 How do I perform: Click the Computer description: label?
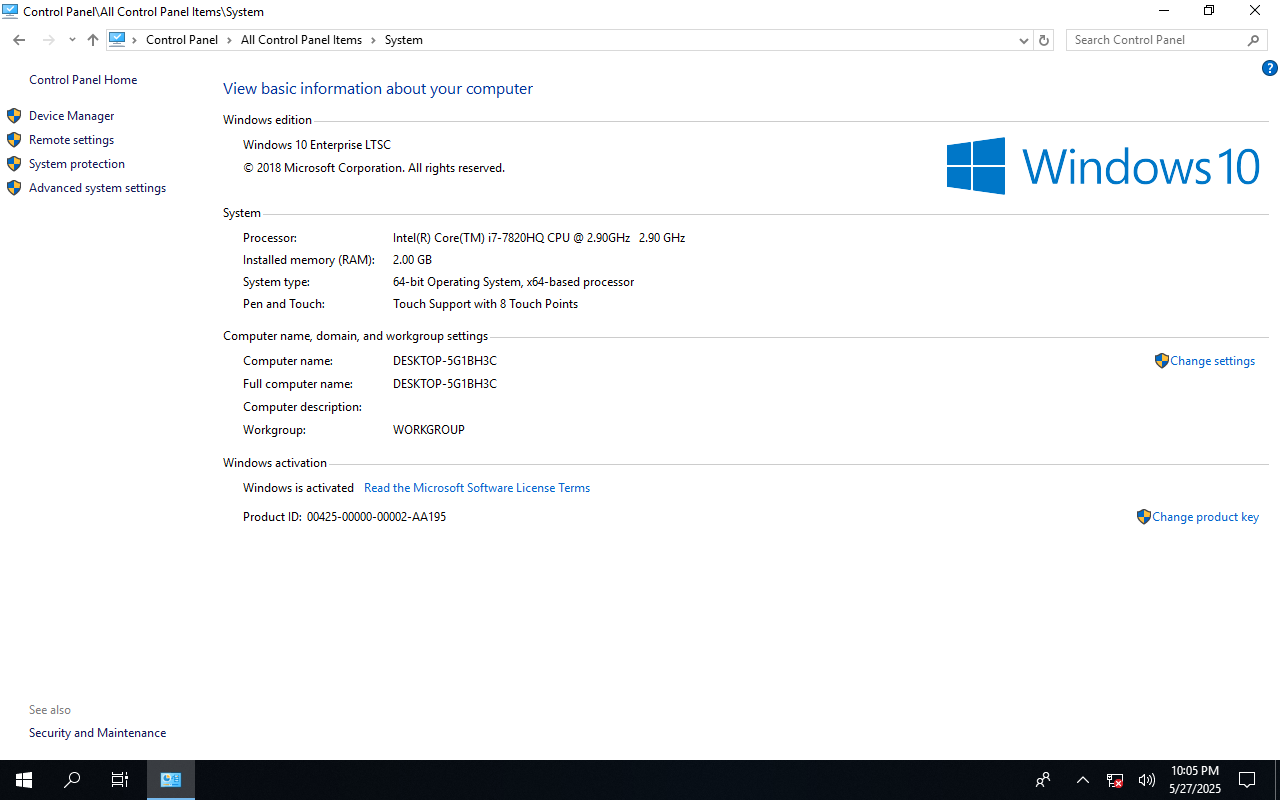pyautogui.click(x=302, y=407)
